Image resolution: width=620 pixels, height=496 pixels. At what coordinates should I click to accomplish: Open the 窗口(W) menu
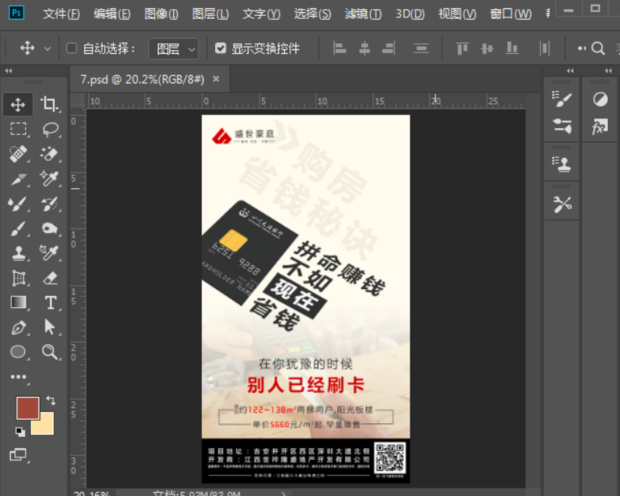pos(510,14)
